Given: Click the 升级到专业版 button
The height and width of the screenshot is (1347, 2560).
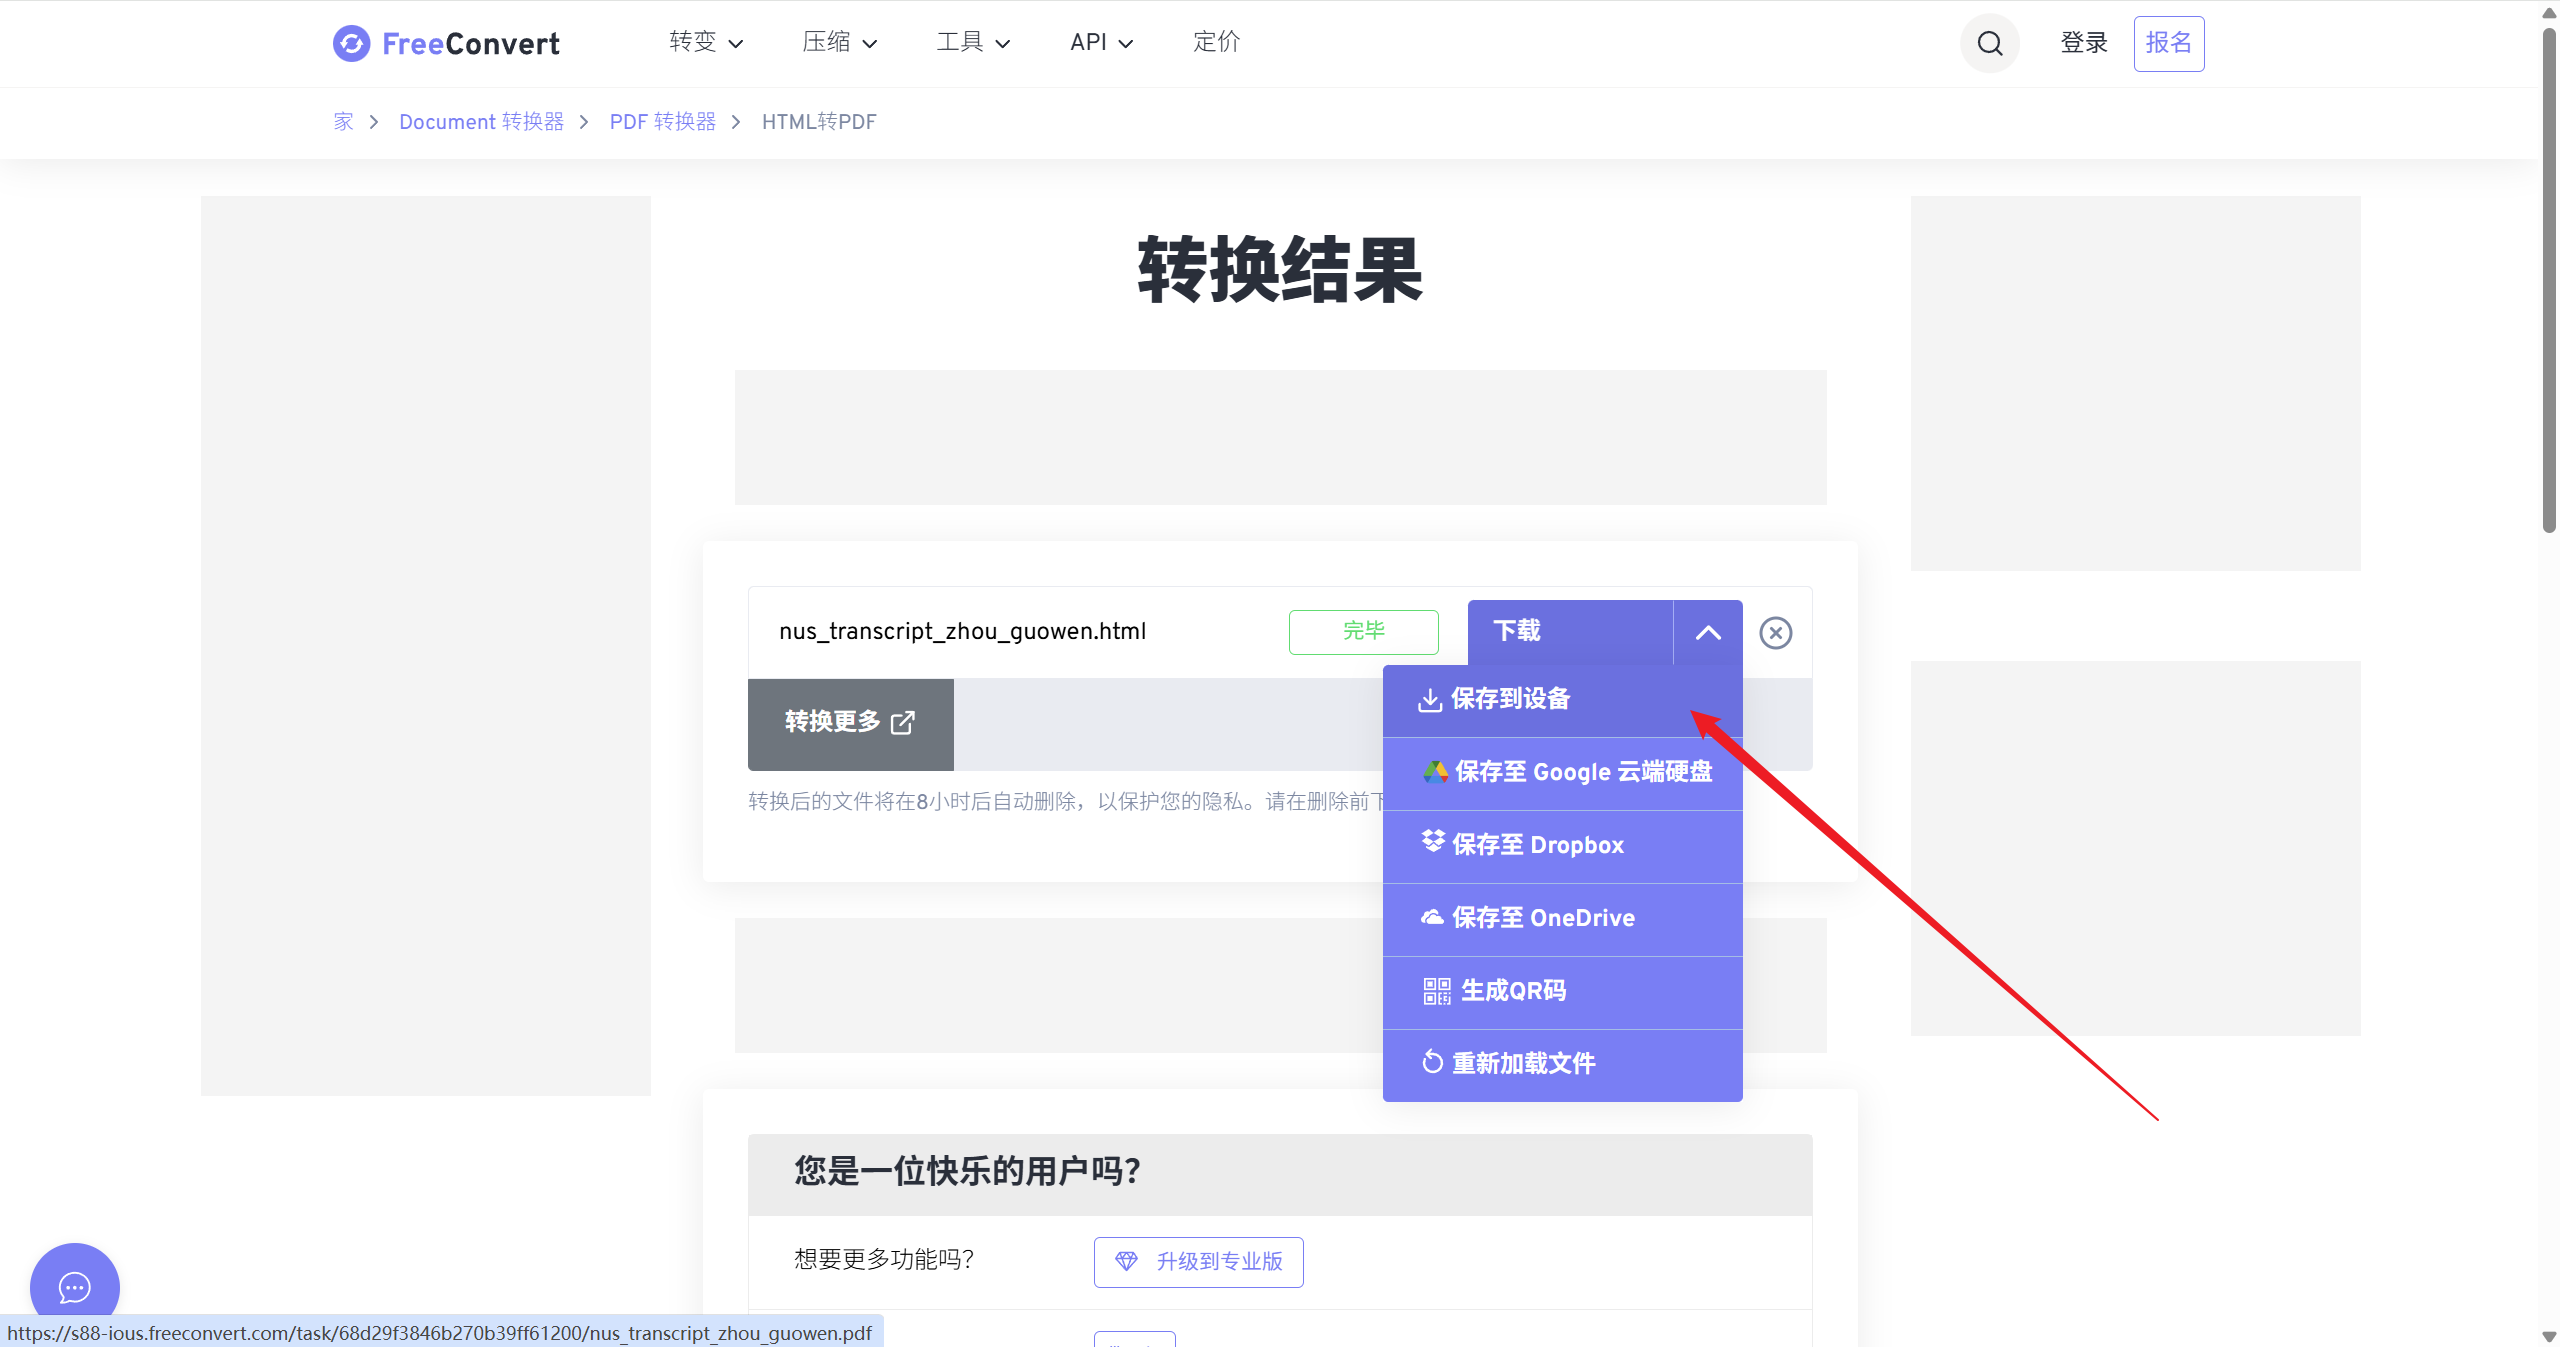Looking at the screenshot, I should pyautogui.click(x=1198, y=1262).
